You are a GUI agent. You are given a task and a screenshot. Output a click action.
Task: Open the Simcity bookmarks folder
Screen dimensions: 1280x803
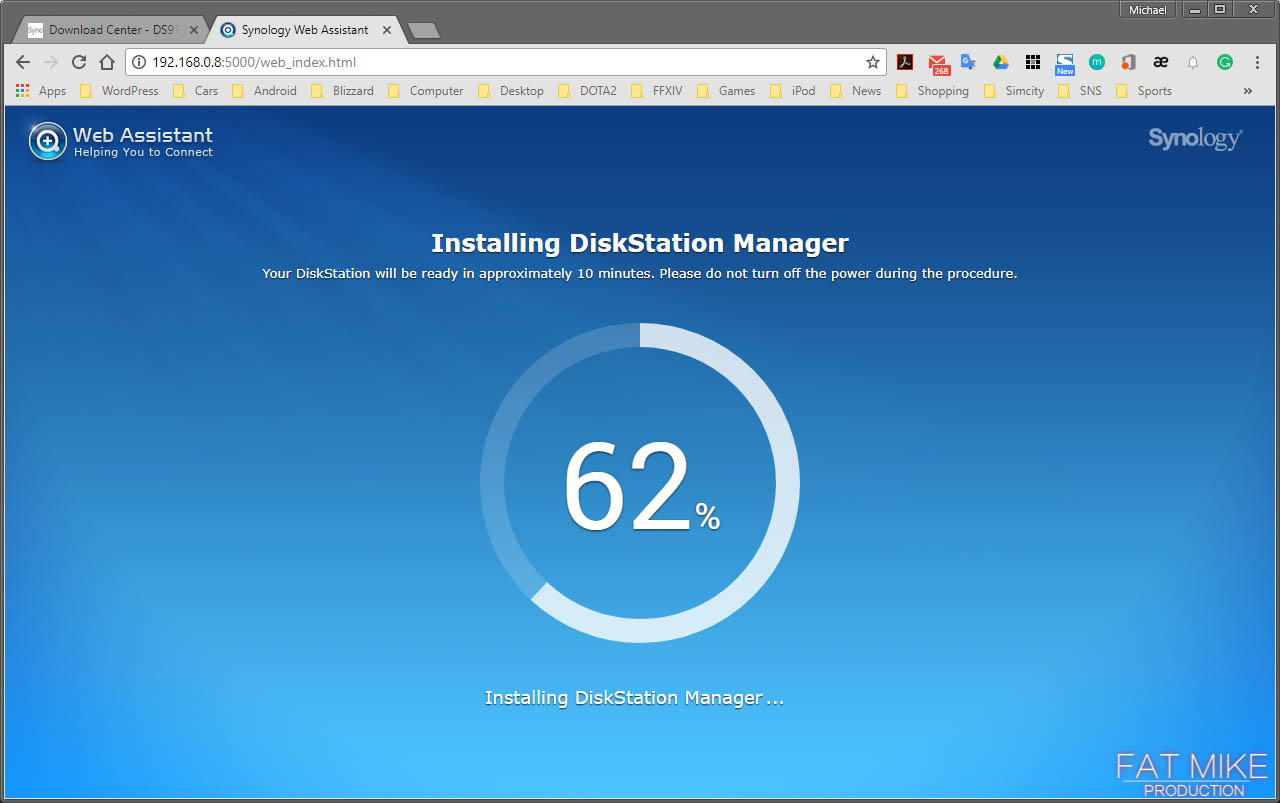tap(1013, 91)
